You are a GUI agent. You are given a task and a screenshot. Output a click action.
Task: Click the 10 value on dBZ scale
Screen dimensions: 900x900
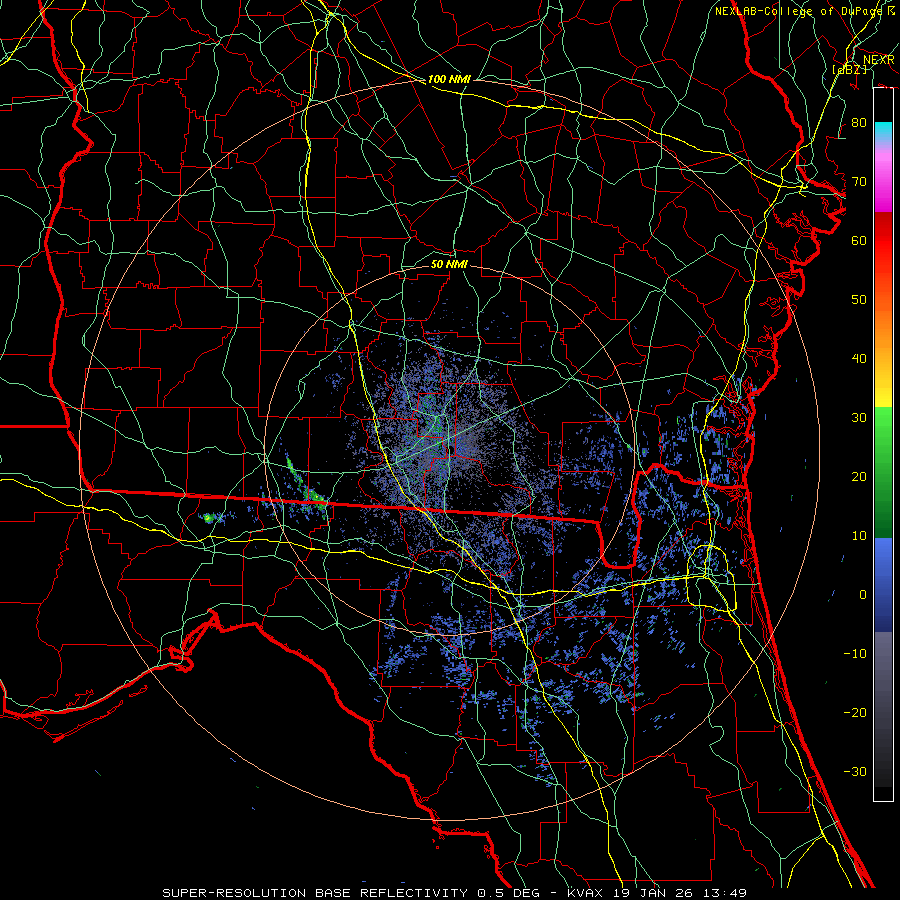(x=859, y=536)
